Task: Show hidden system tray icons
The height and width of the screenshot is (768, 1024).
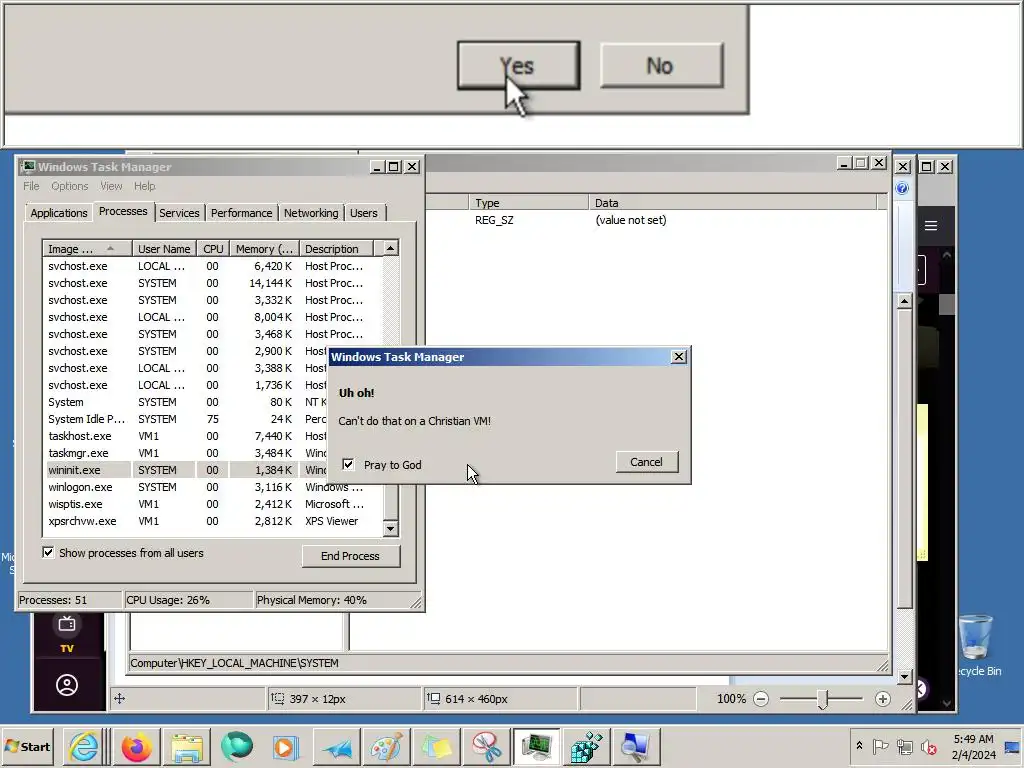Action: point(859,746)
